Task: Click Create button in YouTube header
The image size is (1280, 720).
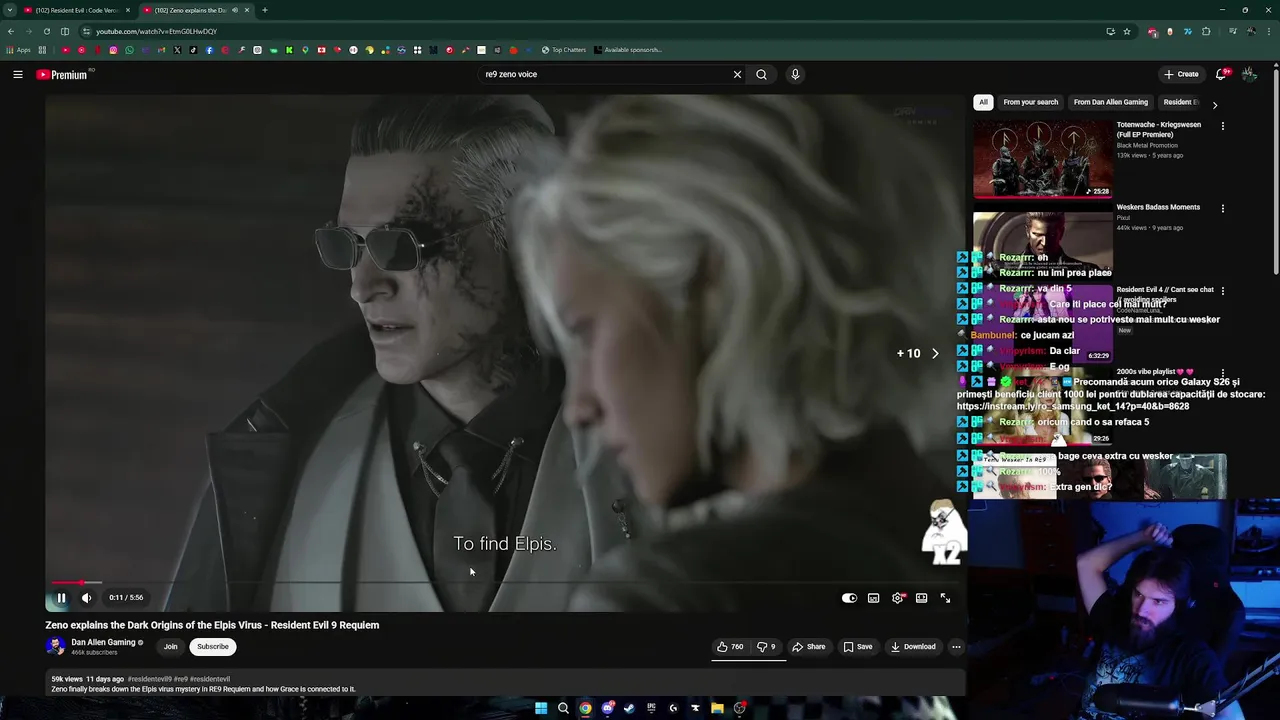Action: point(1181,74)
